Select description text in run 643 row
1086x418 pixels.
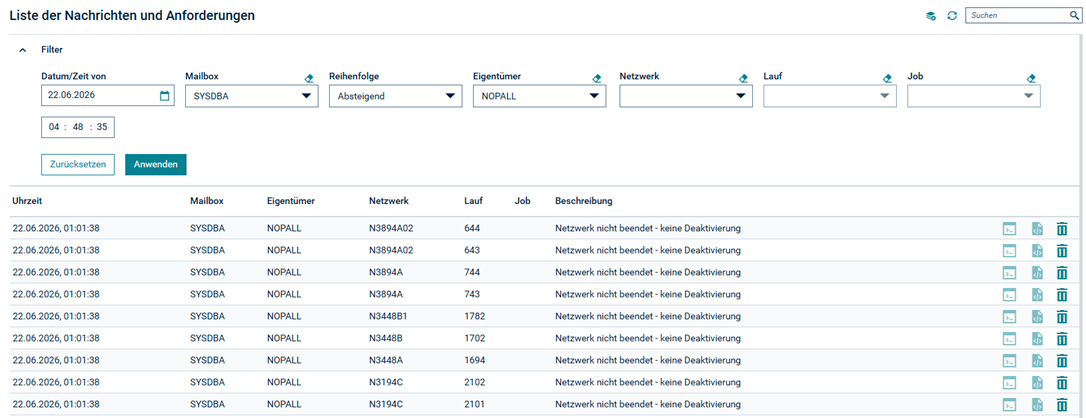pyautogui.click(x=648, y=251)
